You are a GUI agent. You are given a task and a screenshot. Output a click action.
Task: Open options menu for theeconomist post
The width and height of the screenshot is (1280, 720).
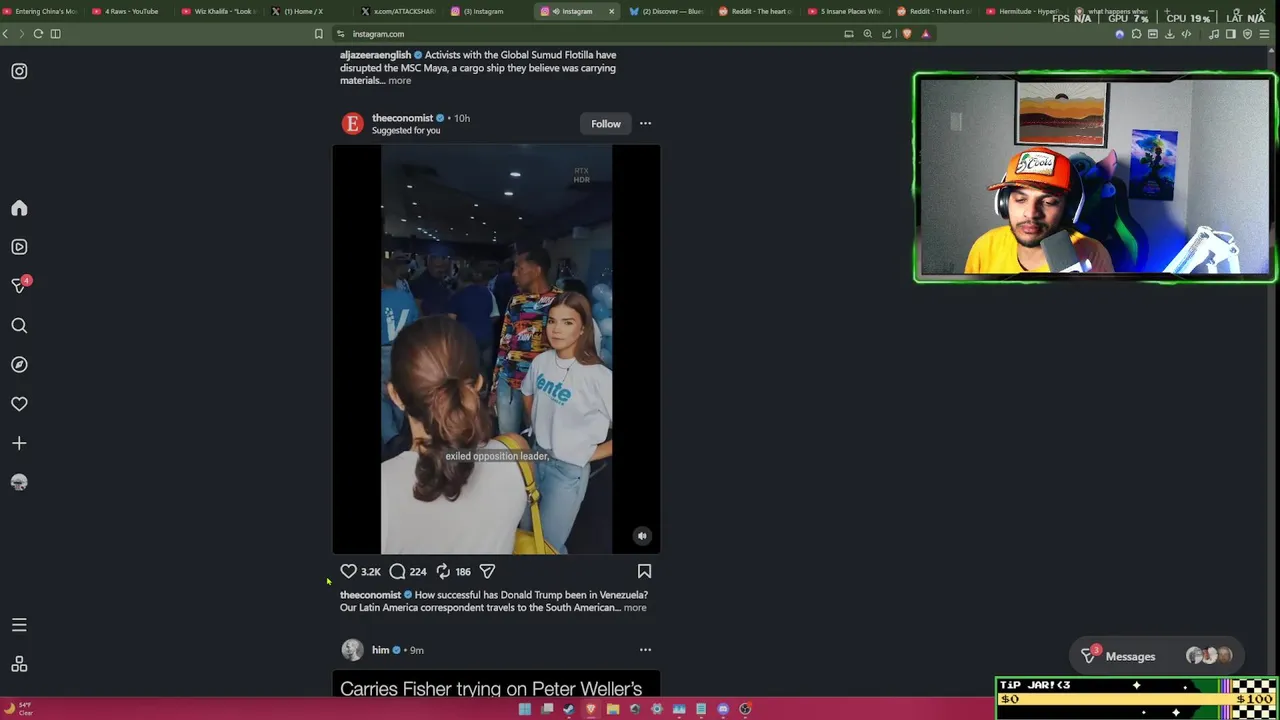[645, 124]
